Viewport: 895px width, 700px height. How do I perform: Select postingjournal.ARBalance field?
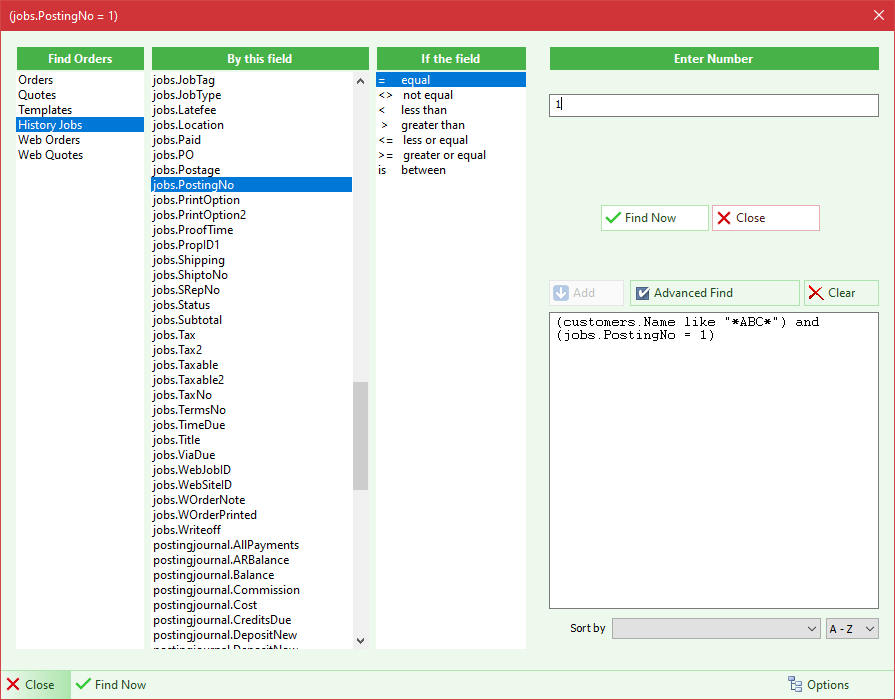pyautogui.click(x=252, y=560)
